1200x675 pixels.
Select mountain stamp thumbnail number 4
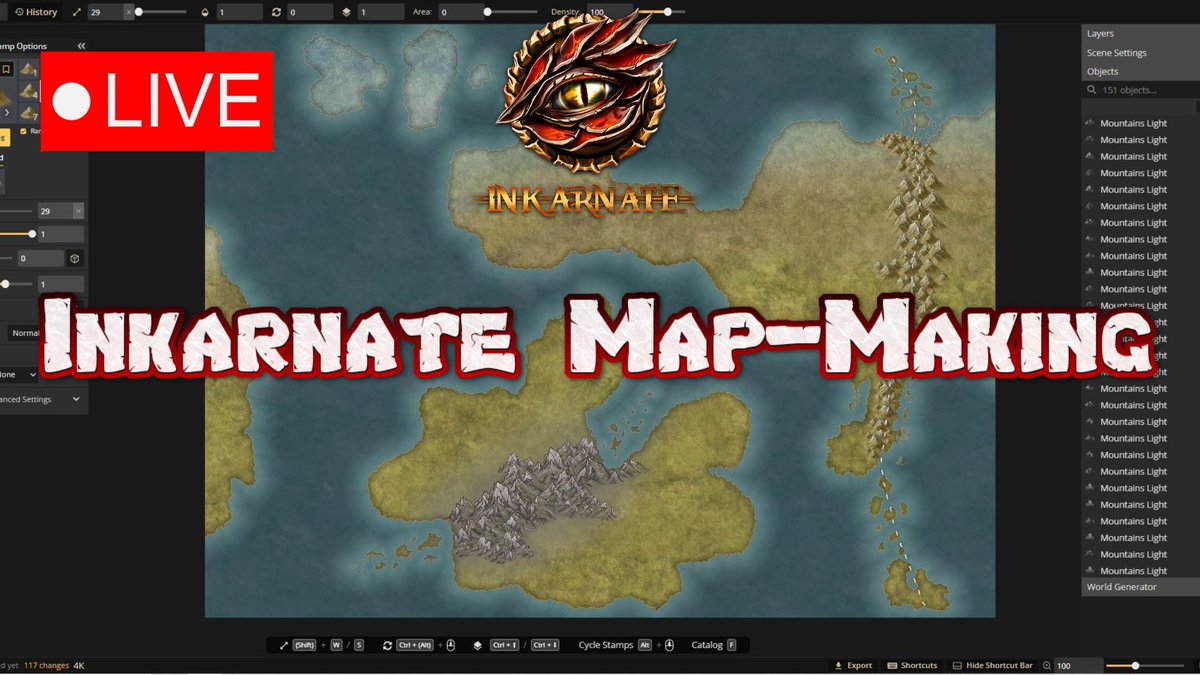29,92
